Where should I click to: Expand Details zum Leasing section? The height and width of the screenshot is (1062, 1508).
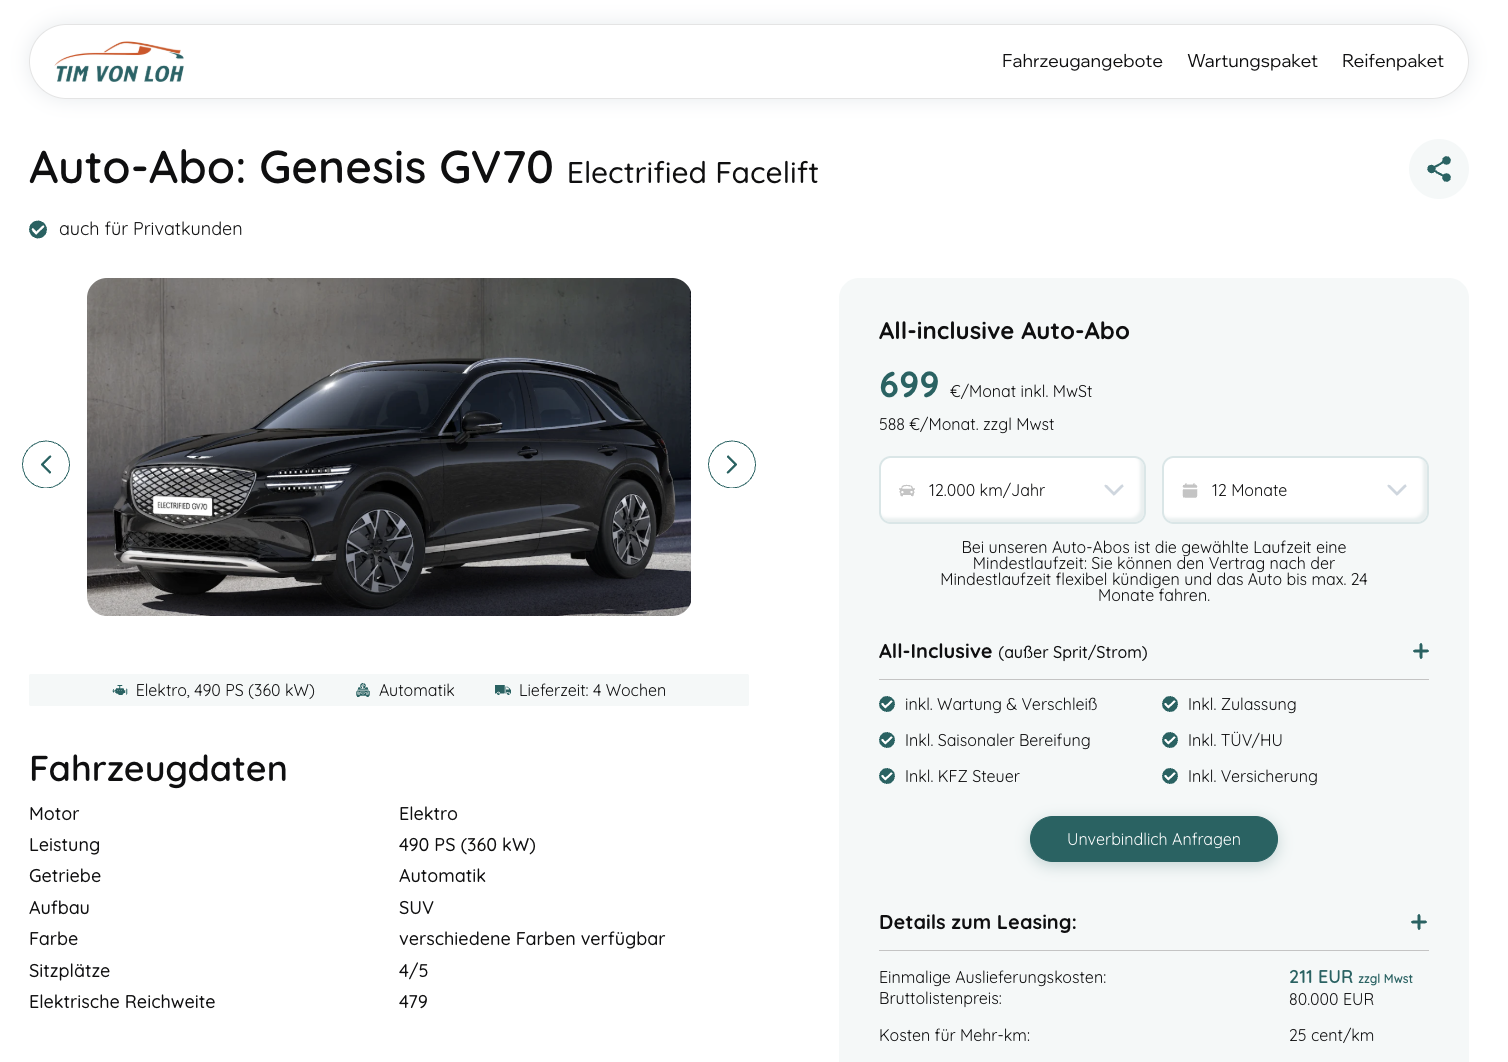pos(1418,922)
